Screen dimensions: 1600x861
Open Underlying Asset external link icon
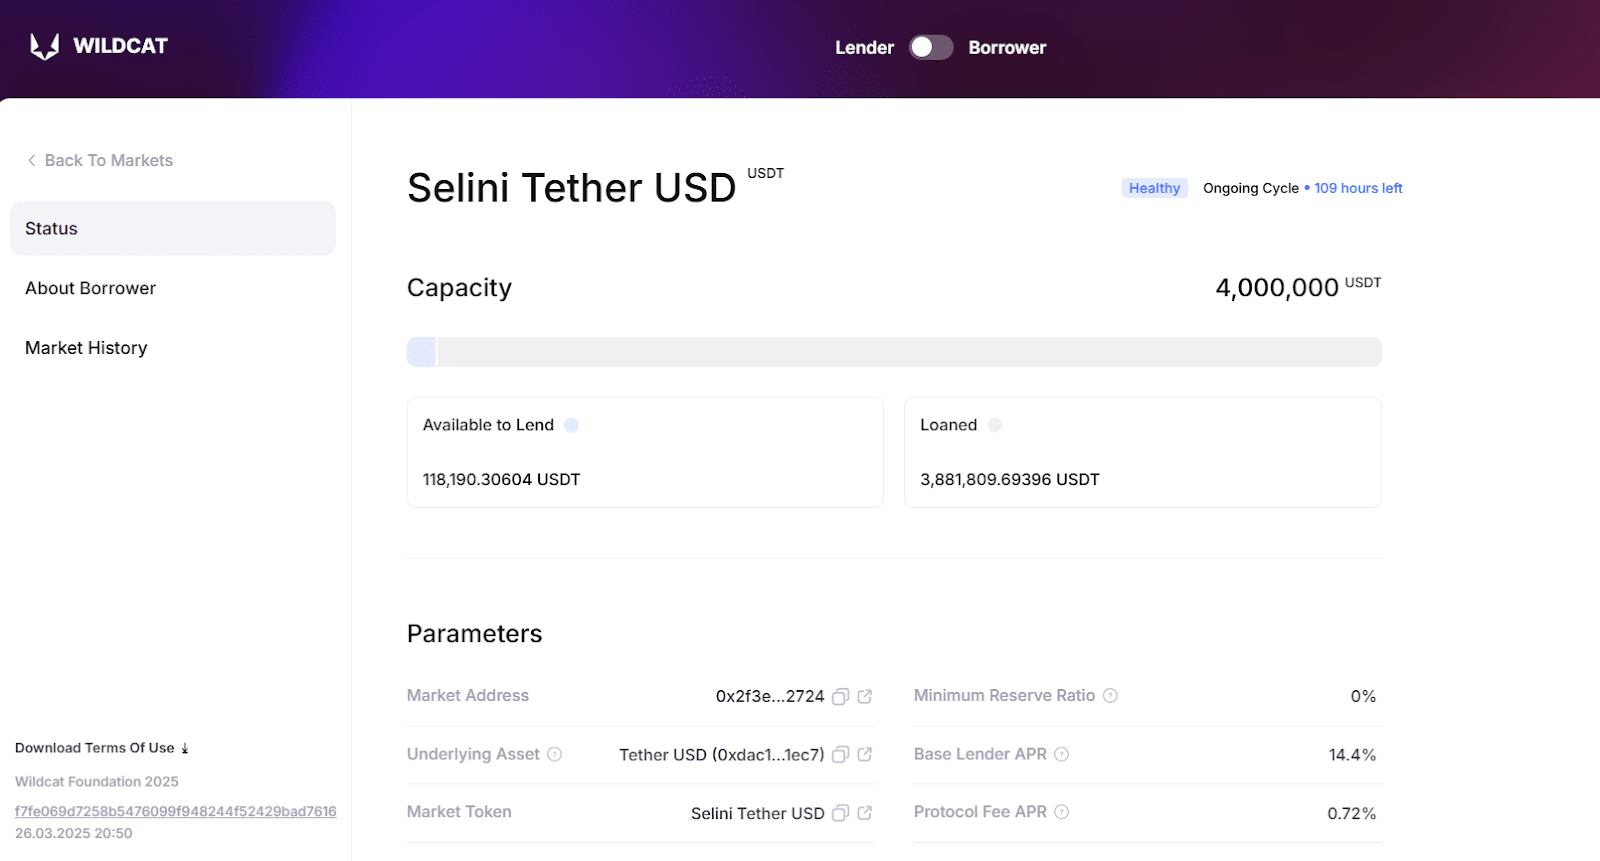point(865,755)
